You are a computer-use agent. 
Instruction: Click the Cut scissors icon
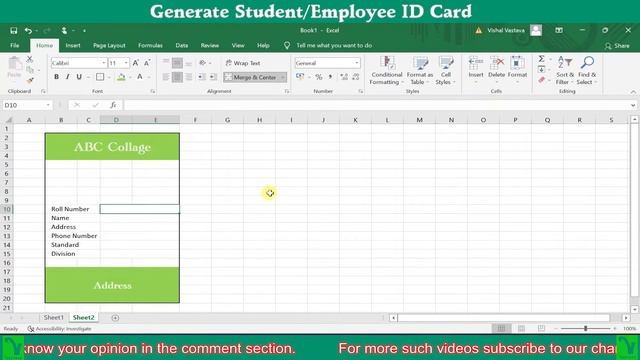pyautogui.click(x=29, y=60)
